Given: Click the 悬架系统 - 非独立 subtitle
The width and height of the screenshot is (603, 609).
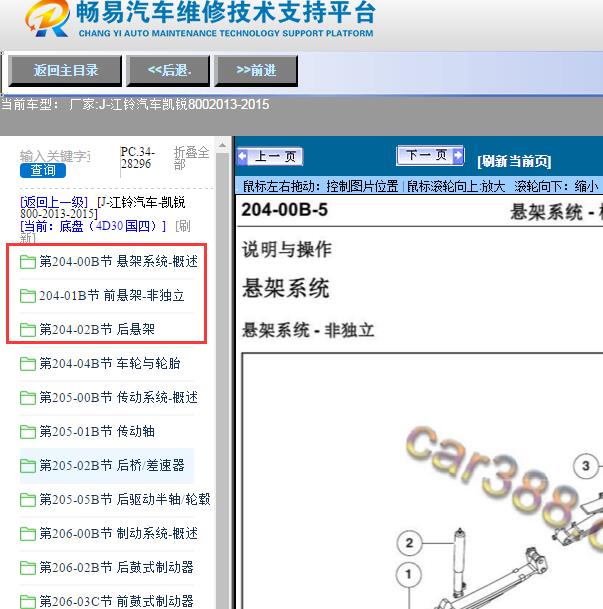Looking at the screenshot, I should [308, 331].
